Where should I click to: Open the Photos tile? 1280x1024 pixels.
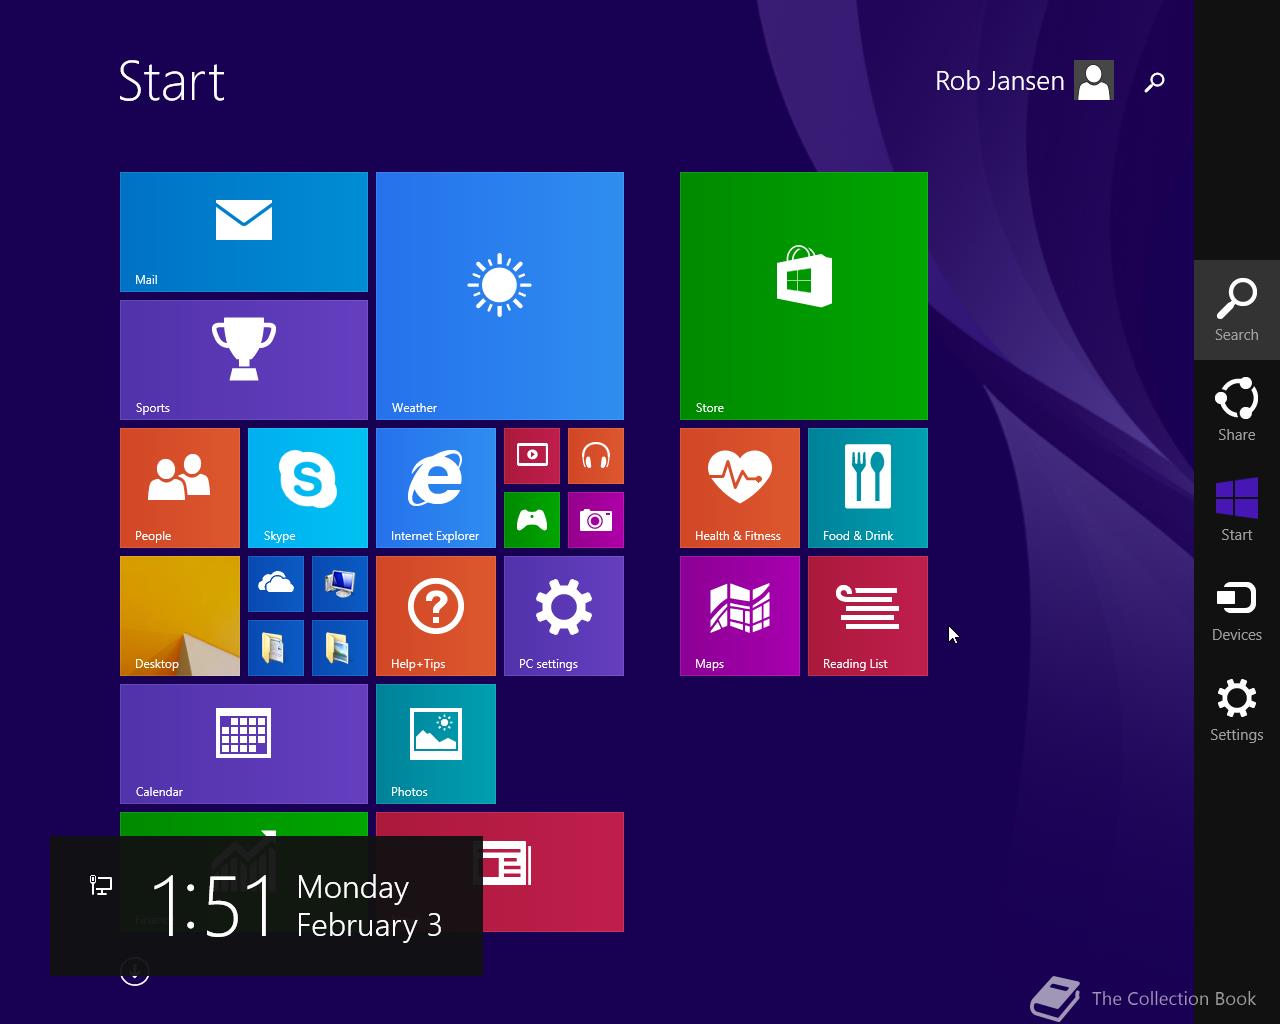point(436,744)
